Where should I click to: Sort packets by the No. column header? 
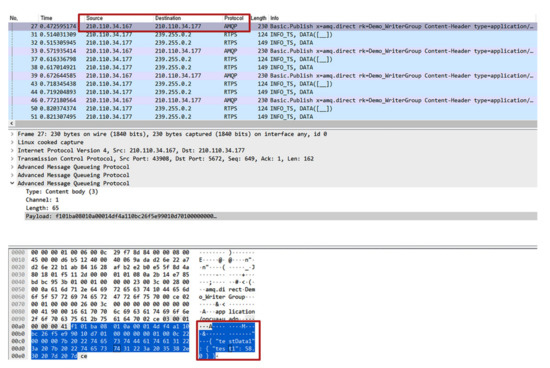point(14,18)
